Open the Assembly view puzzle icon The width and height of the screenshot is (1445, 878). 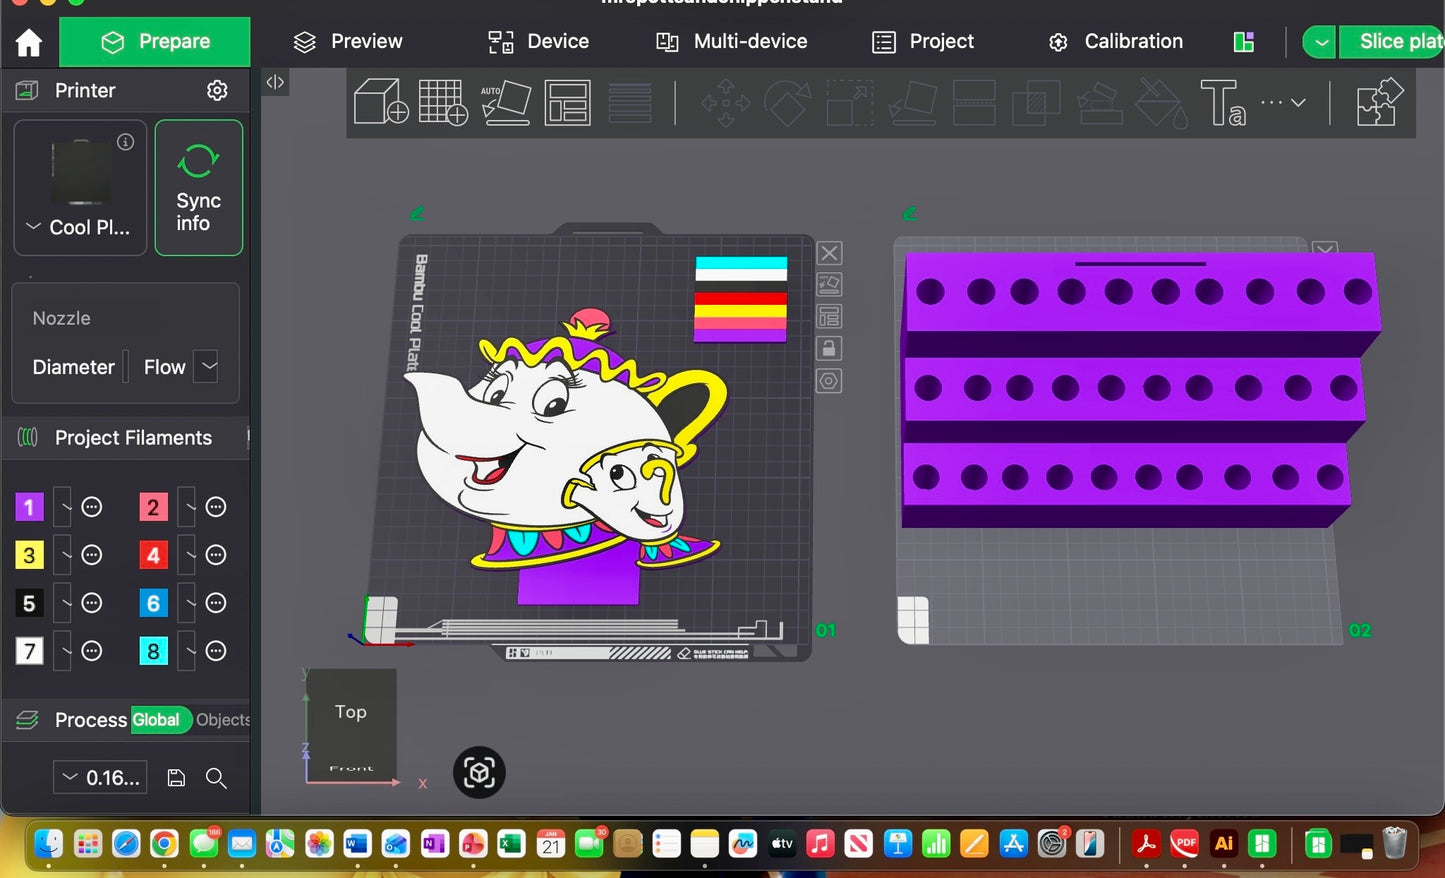[1379, 102]
